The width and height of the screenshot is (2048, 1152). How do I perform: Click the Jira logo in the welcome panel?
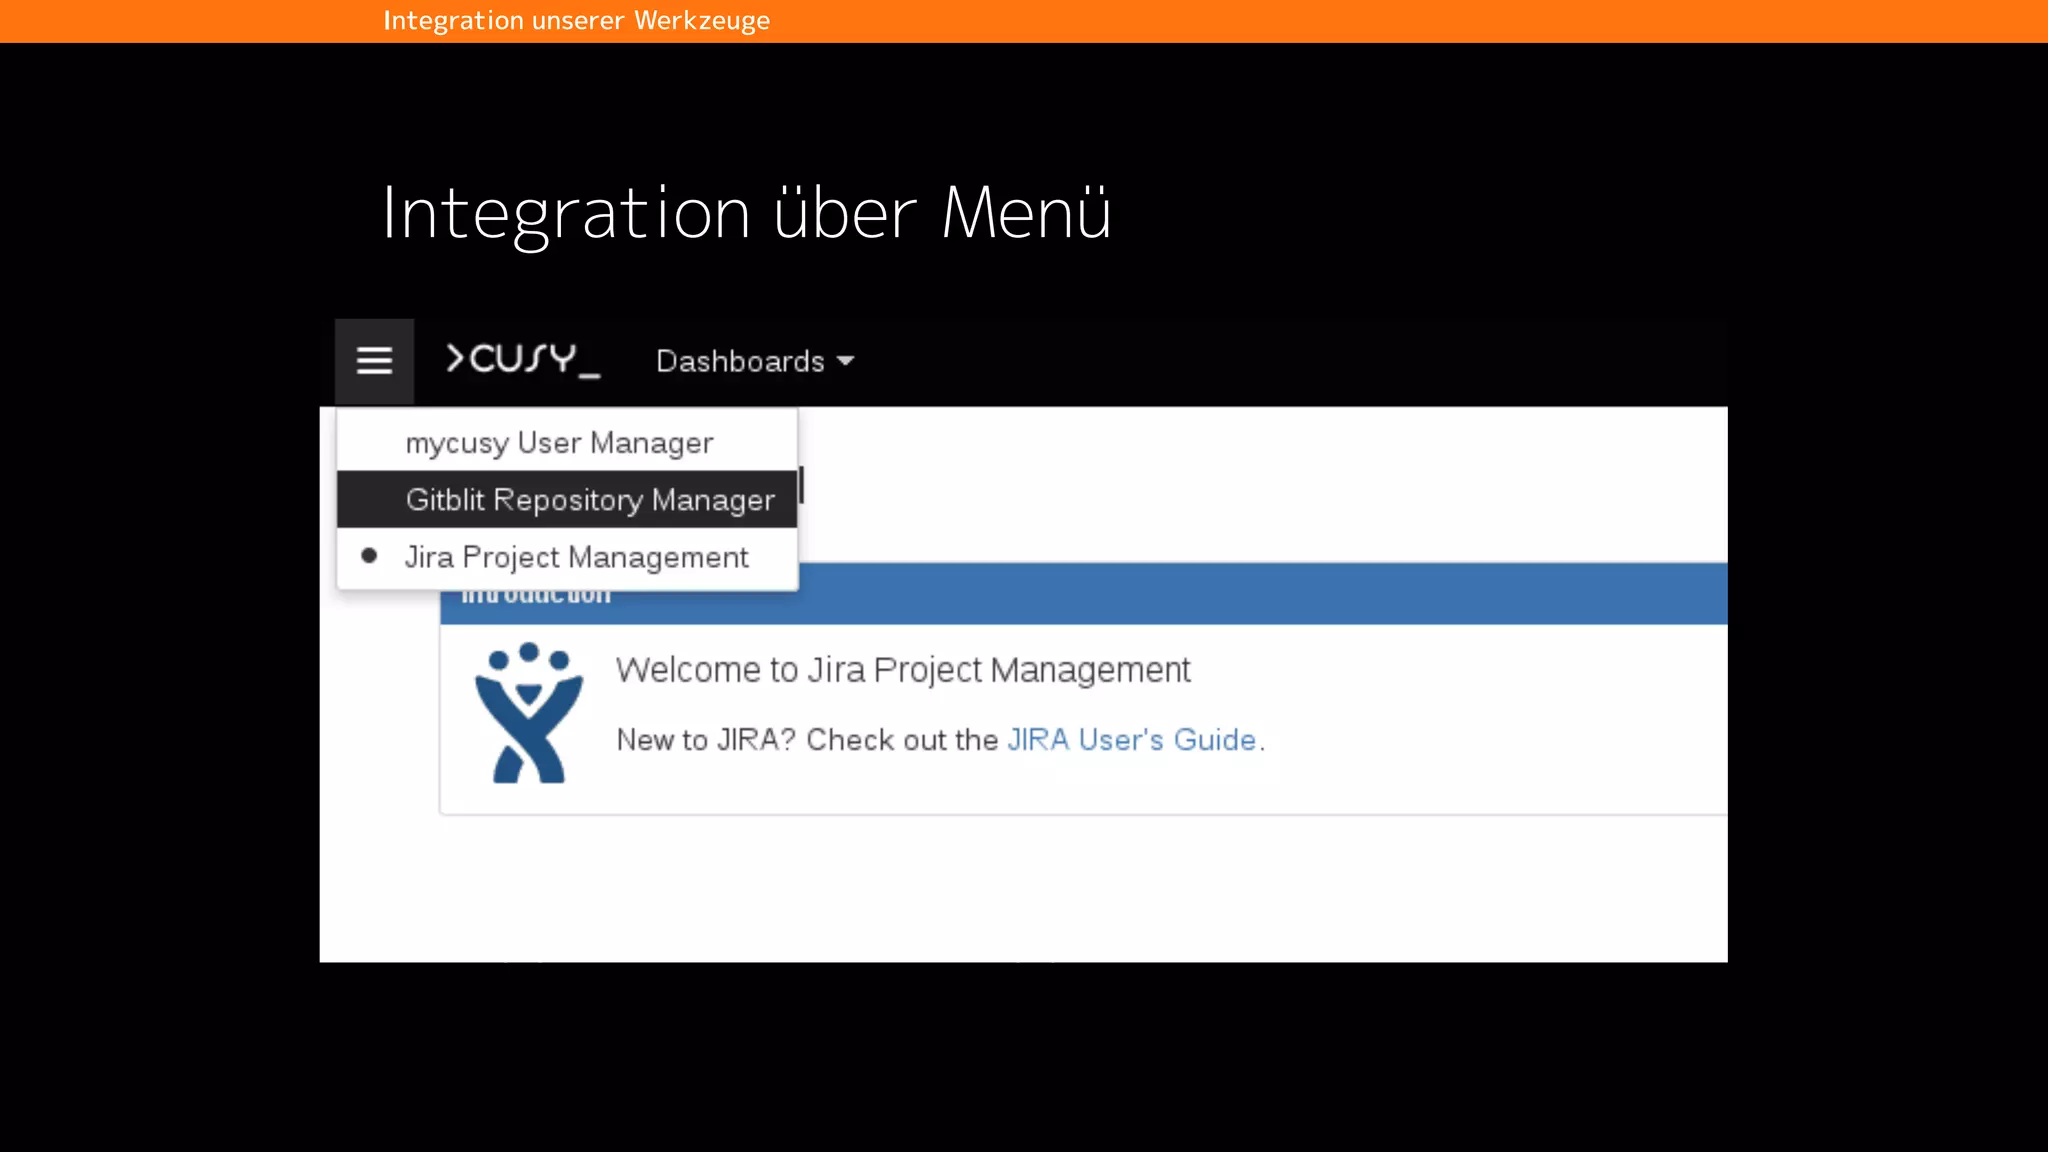529,713
